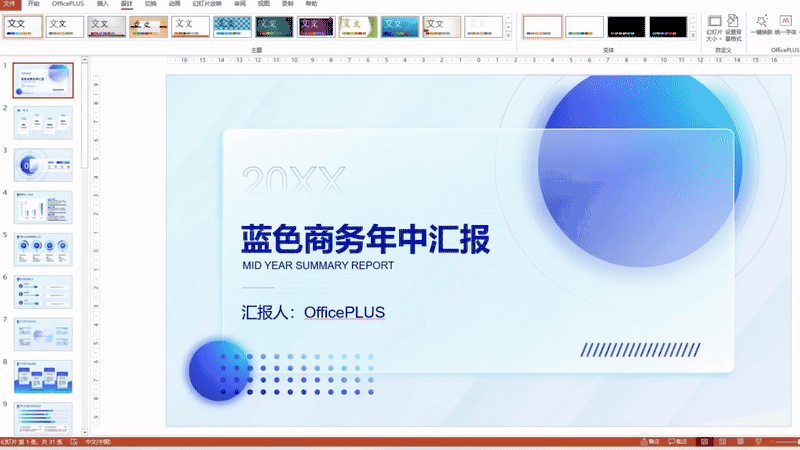Select slide 7 thumbnail in the panel
800x450 pixels.
coord(43,334)
